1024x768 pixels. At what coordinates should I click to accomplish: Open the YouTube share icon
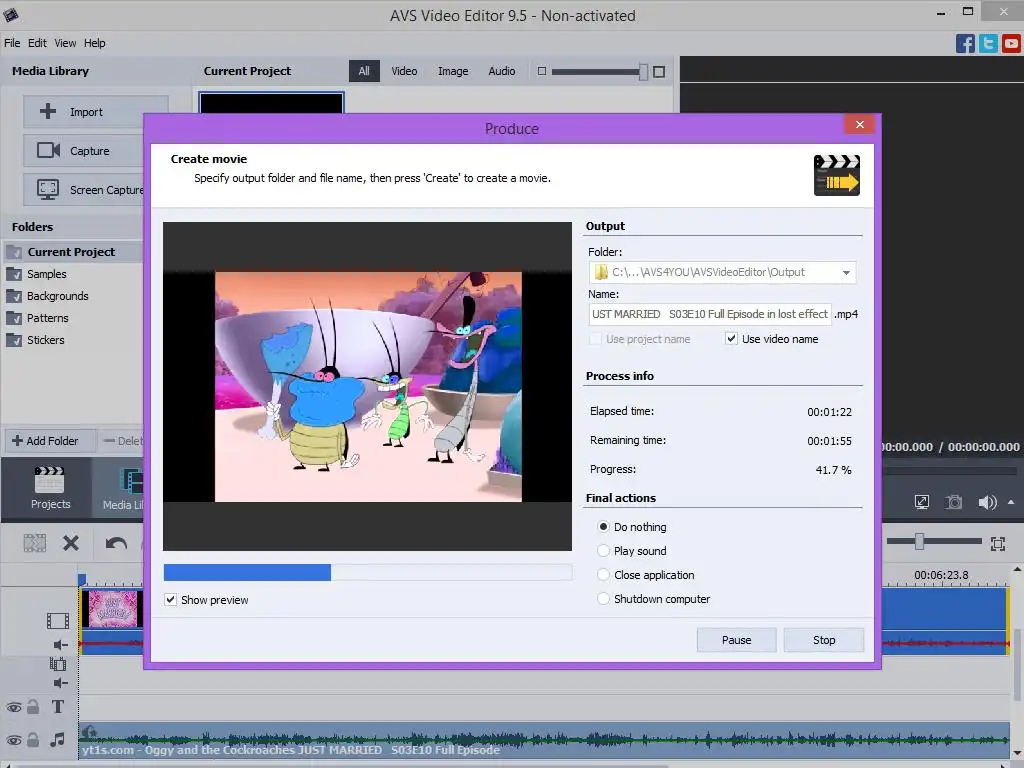(1011, 44)
